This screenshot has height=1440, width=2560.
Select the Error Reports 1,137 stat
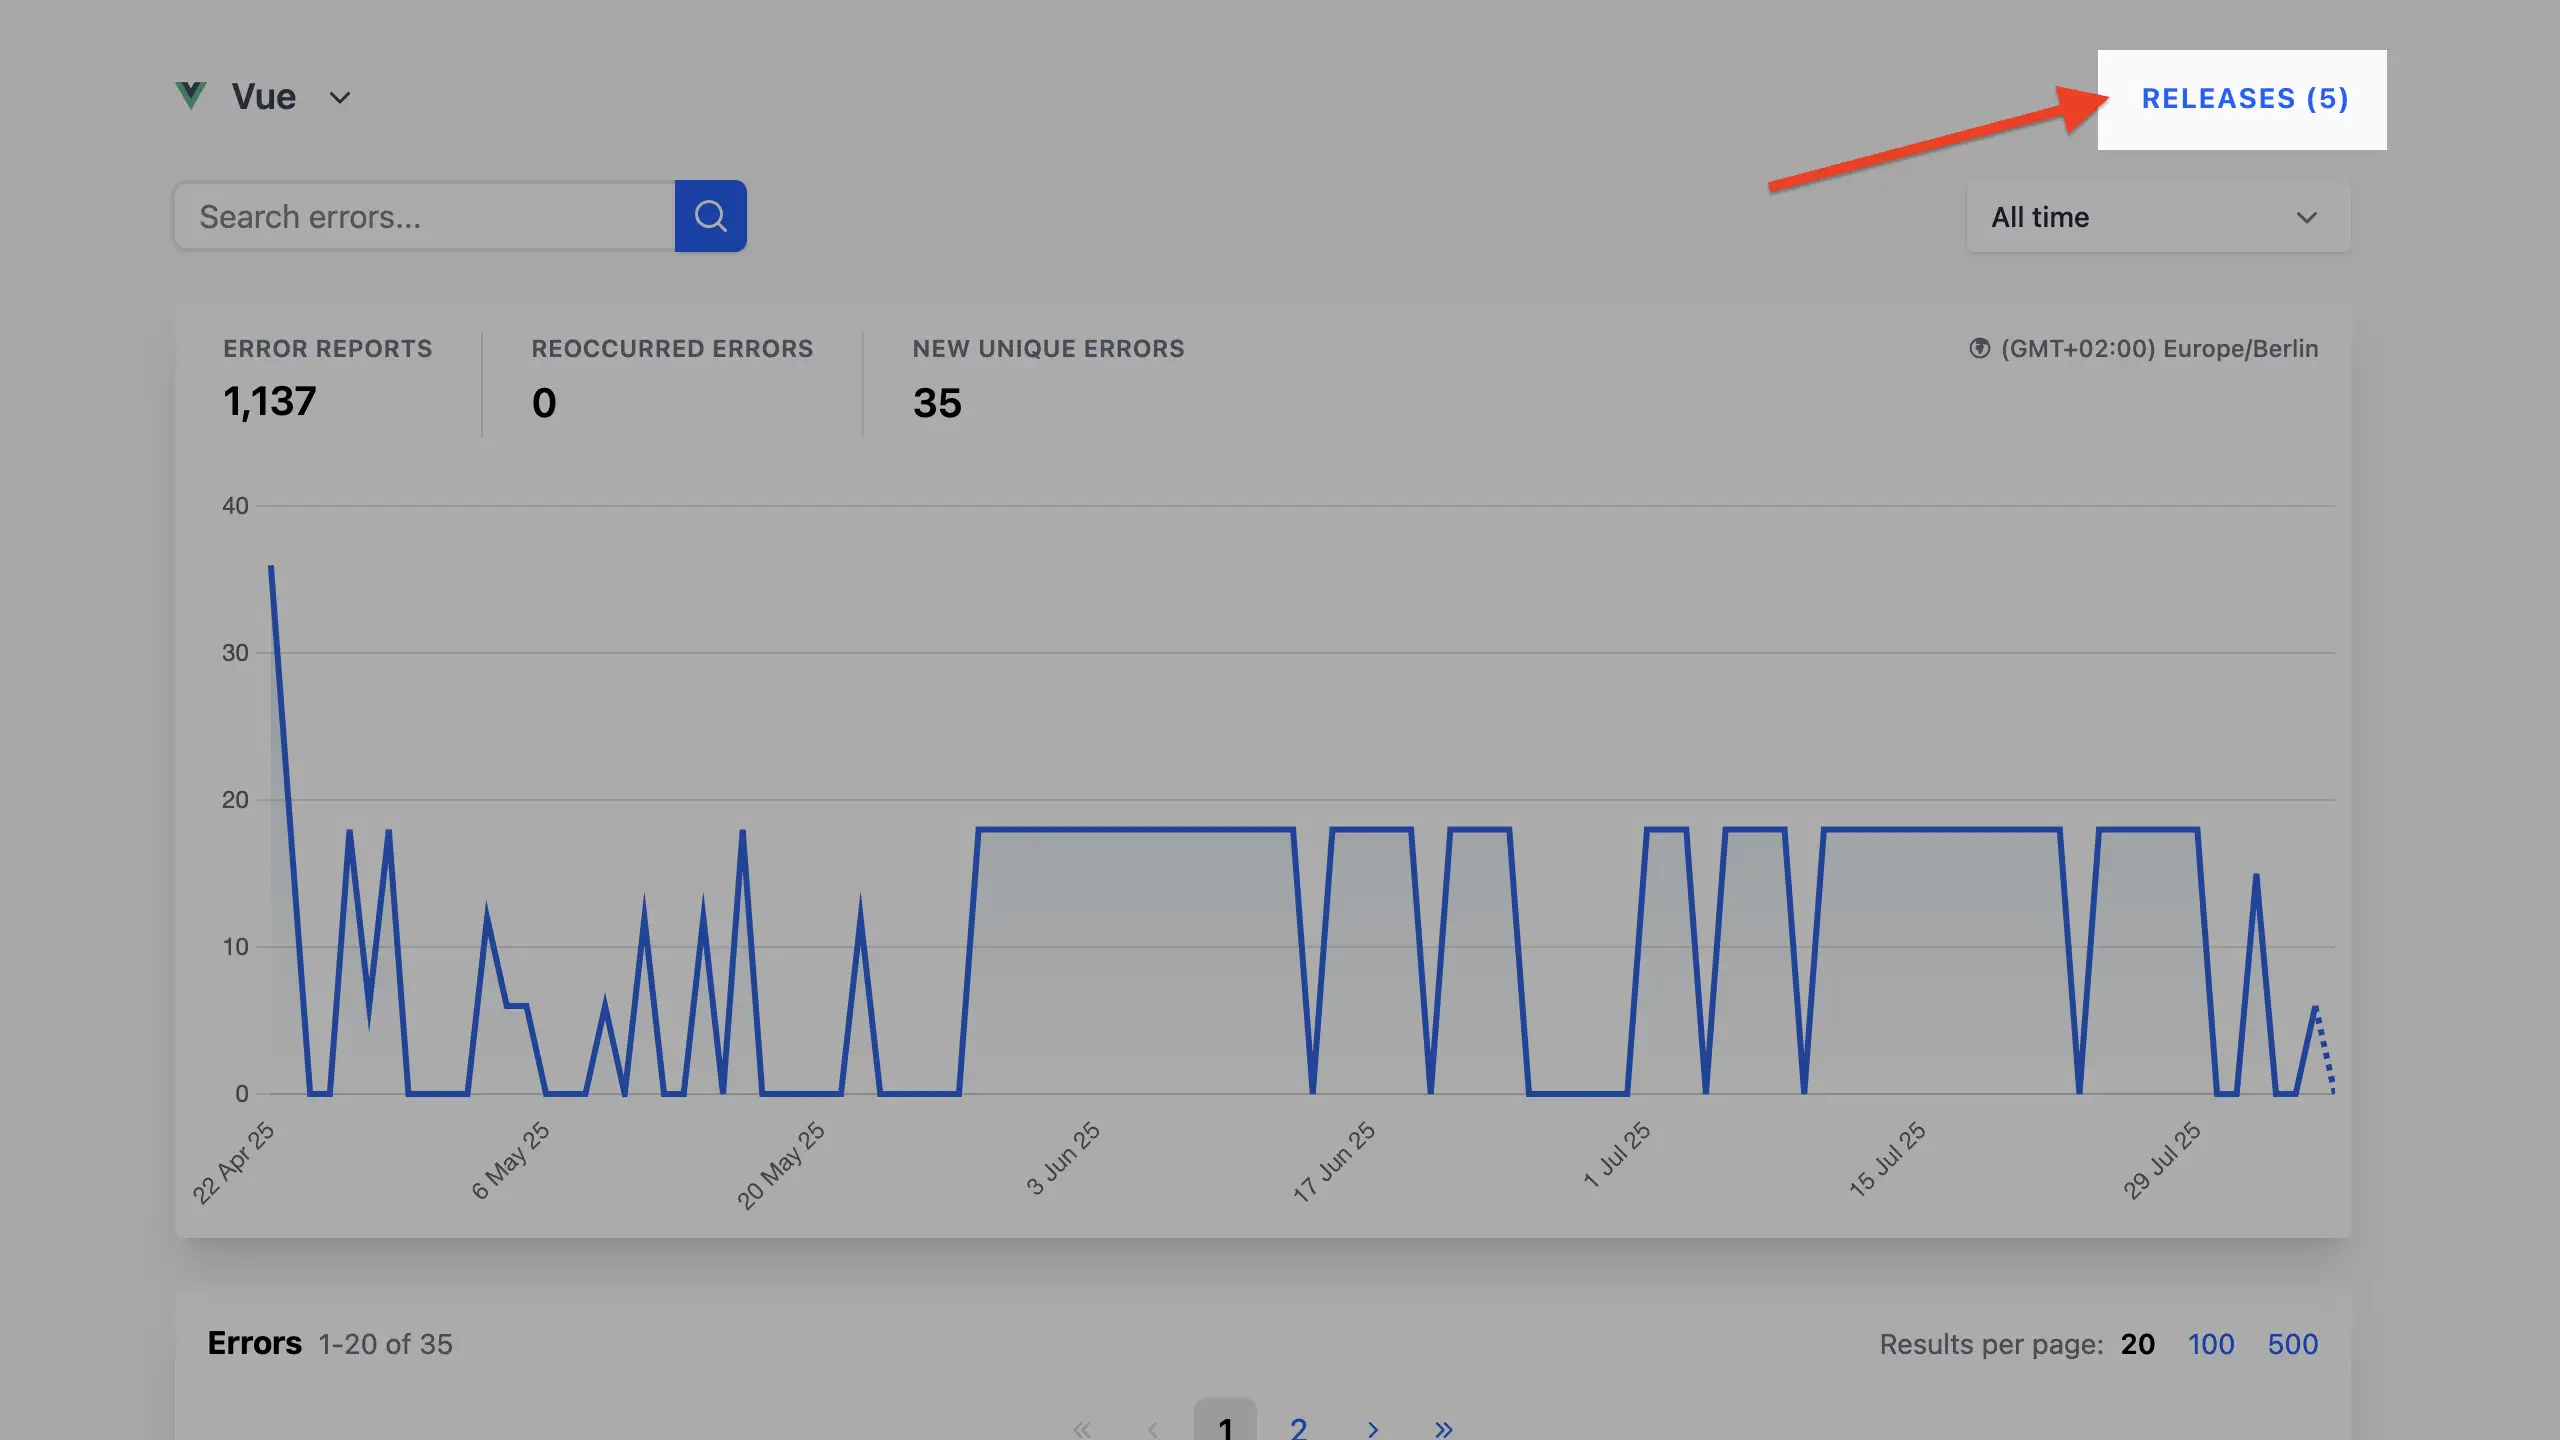[328, 380]
